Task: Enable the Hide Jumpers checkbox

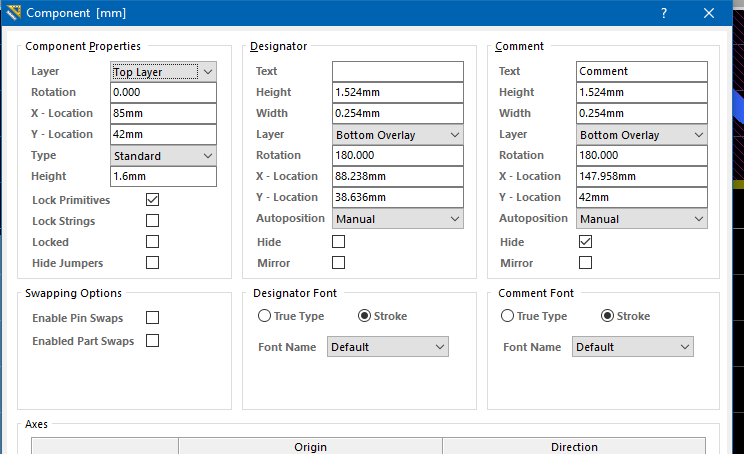Action: [153, 263]
